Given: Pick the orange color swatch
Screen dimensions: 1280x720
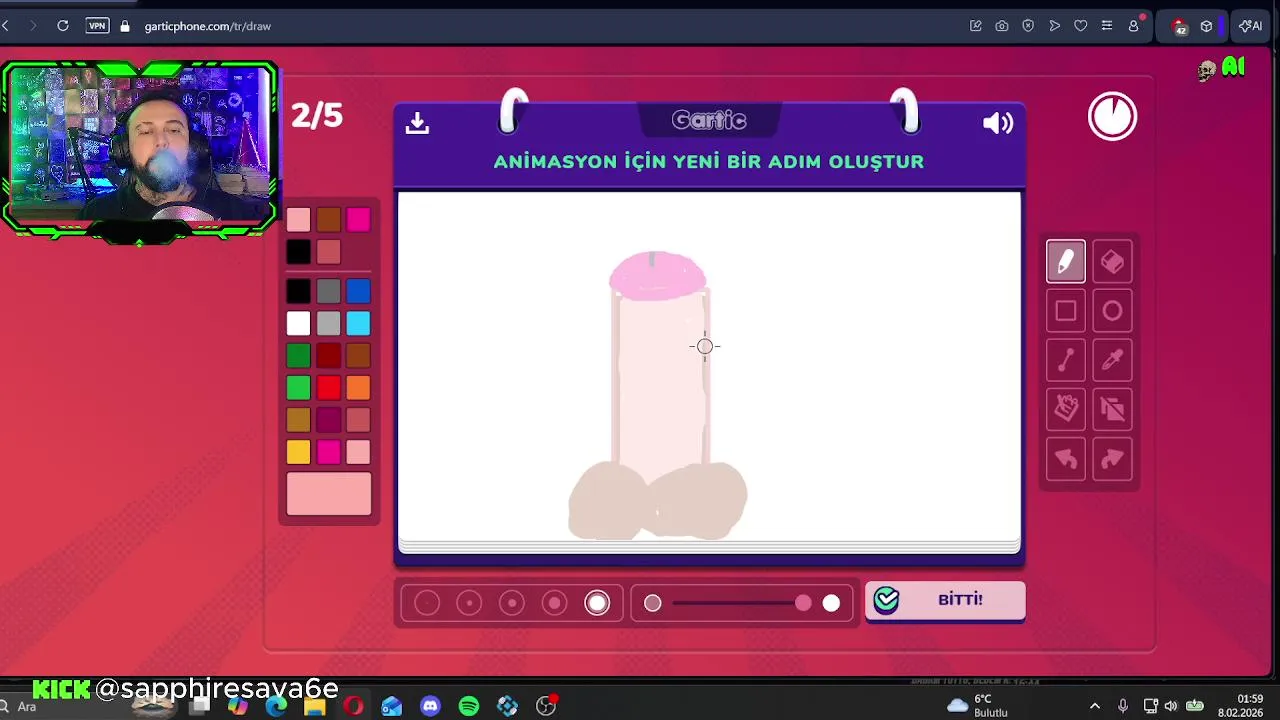Looking at the screenshot, I should [359, 387].
